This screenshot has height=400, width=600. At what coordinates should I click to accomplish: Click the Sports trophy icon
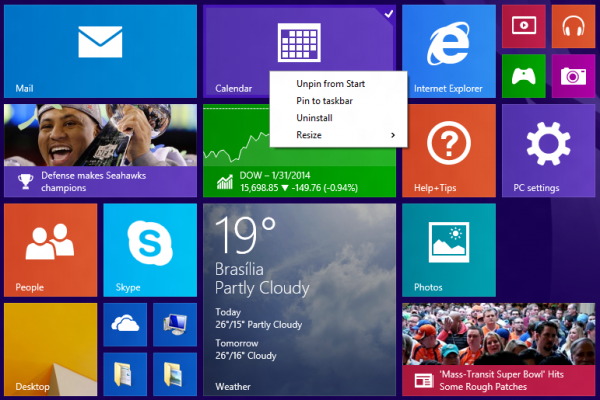26,181
